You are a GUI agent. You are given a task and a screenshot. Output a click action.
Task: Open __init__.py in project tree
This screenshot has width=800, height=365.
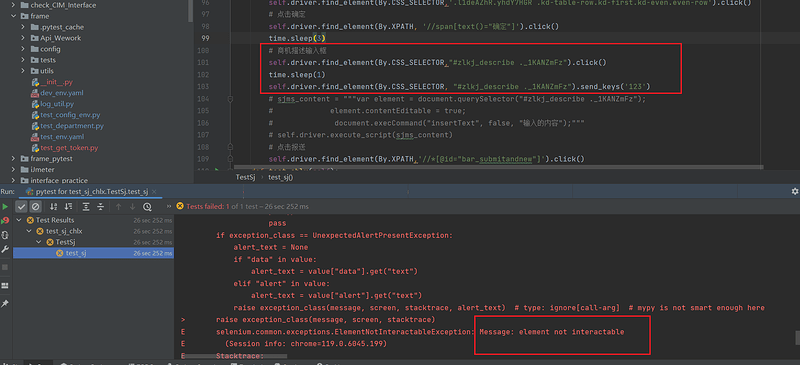coord(52,82)
